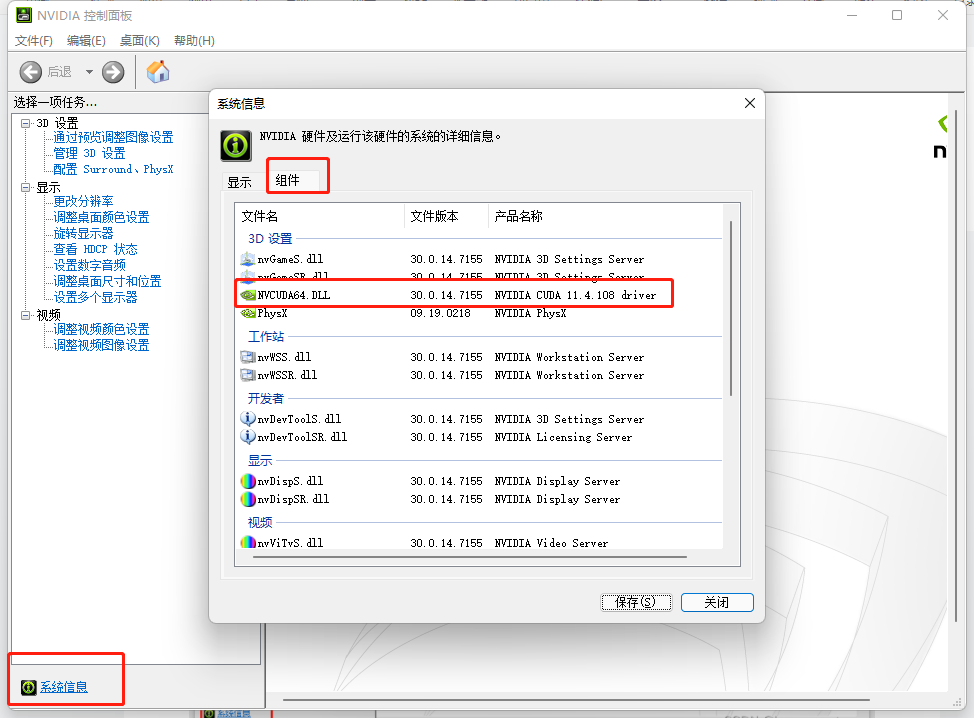
Task: Click the 关闭 button
Action: [x=717, y=602]
